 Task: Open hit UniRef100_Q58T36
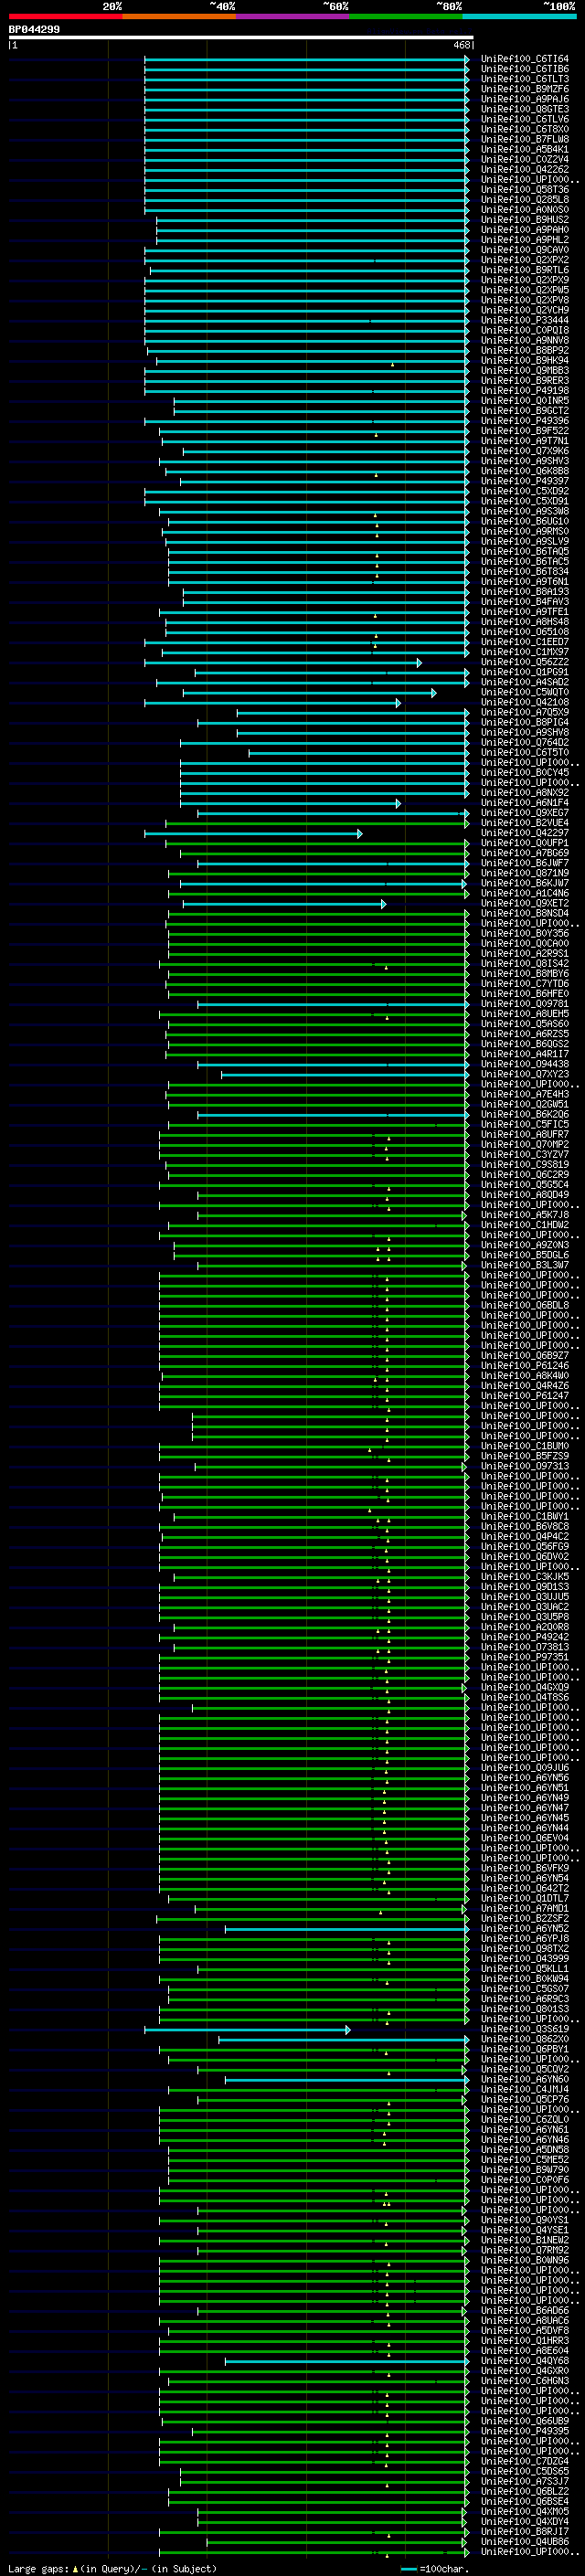[x=524, y=190]
